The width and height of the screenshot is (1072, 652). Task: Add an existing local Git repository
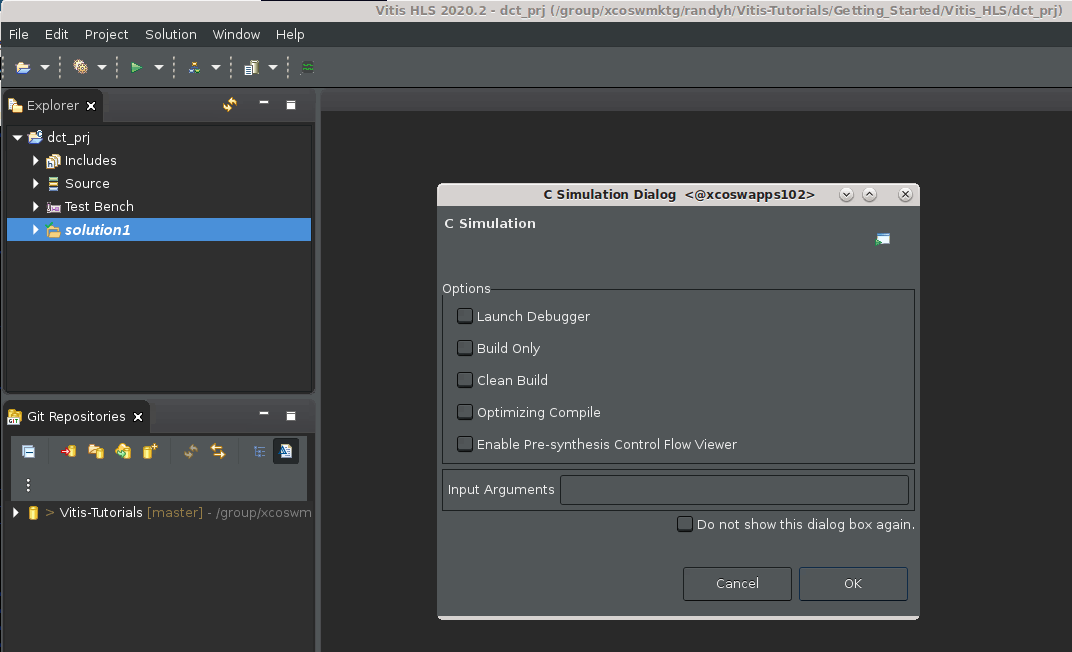68,452
